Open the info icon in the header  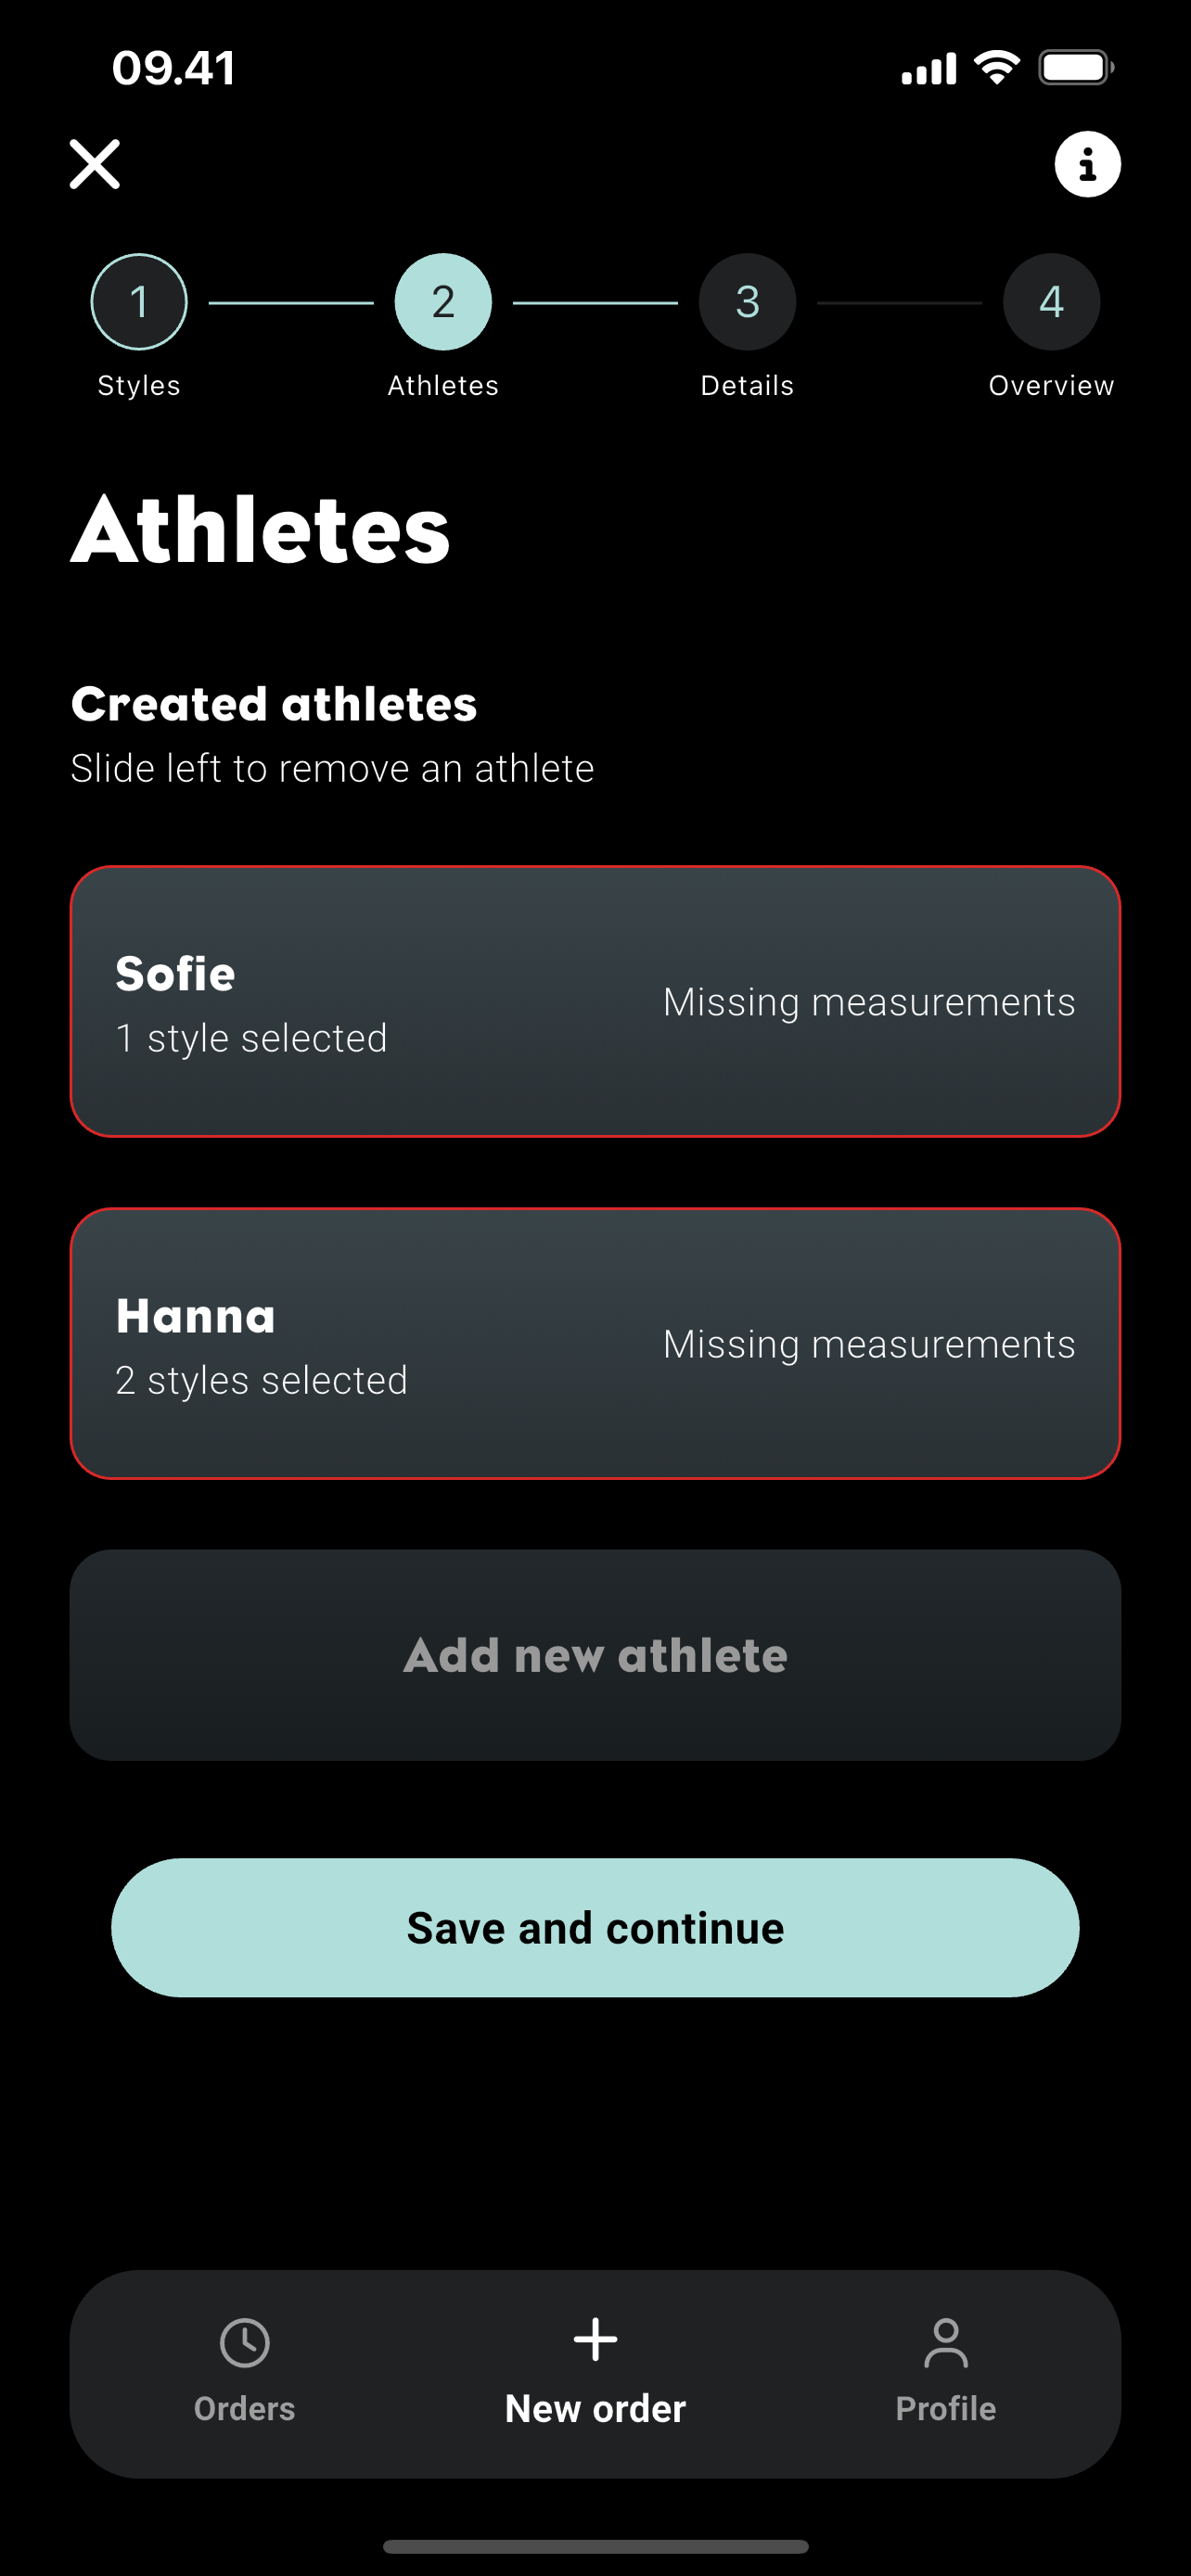coord(1087,164)
